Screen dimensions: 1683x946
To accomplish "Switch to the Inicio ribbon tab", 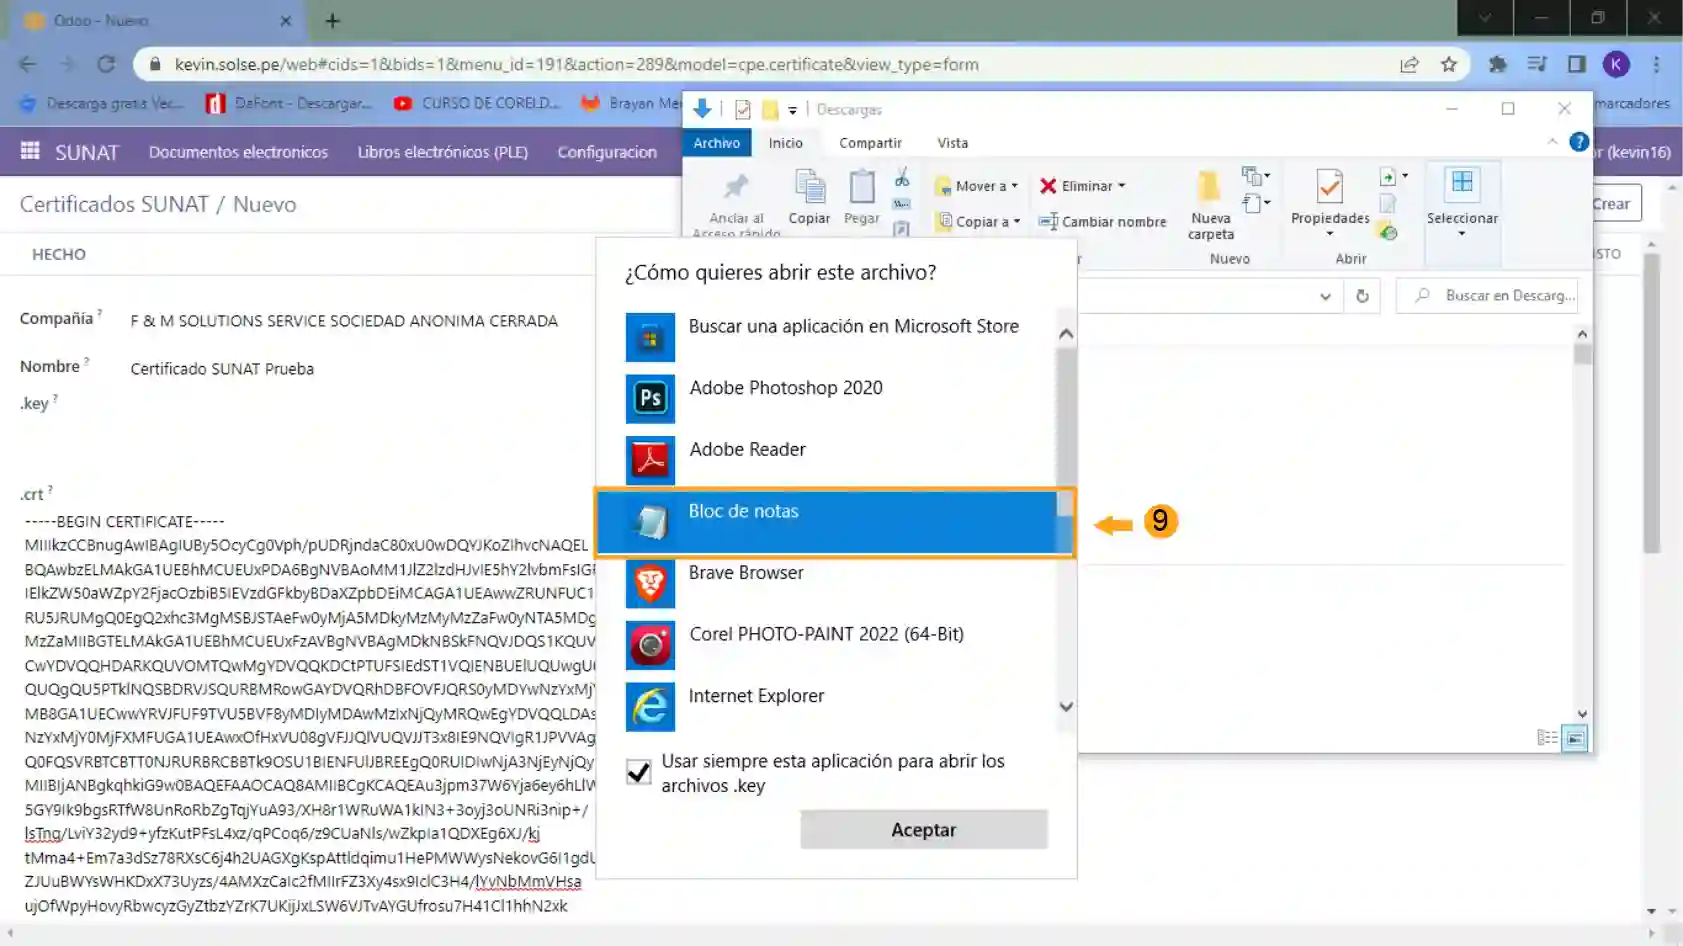I will point(785,143).
